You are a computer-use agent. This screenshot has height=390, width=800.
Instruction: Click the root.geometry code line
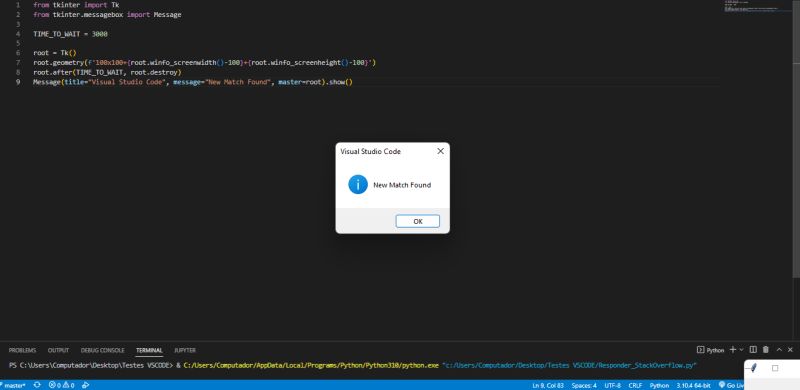[x=205, y=62]
